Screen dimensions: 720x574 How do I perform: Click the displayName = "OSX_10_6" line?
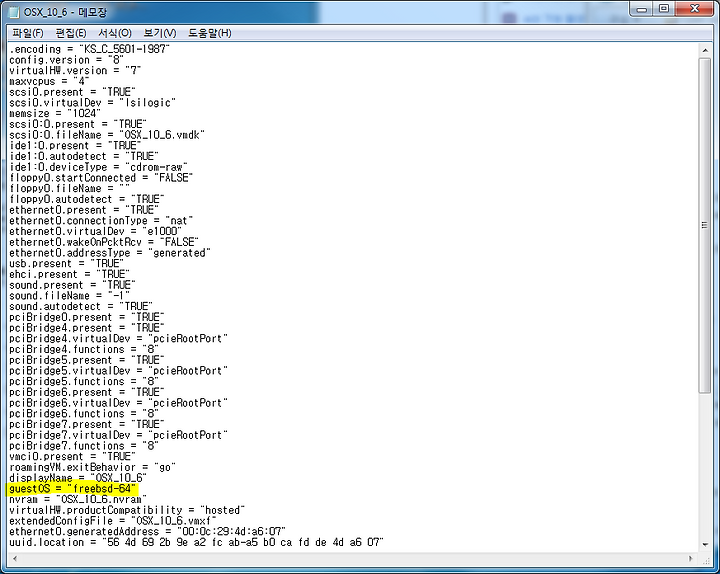tap(78, 478)
